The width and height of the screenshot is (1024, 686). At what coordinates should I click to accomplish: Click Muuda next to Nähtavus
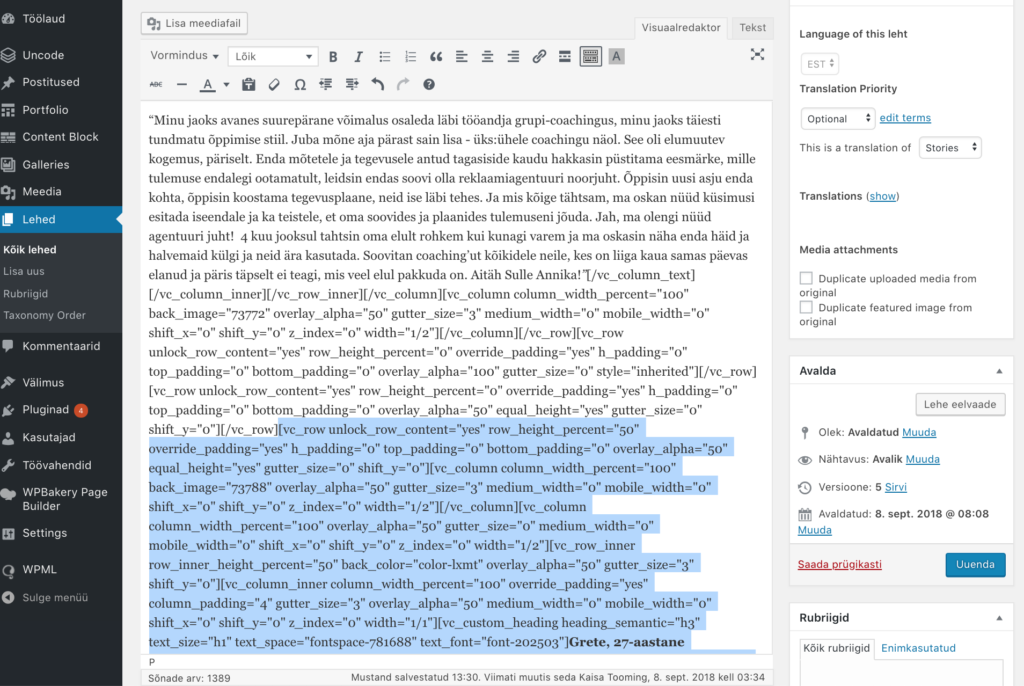coord(923,459)
